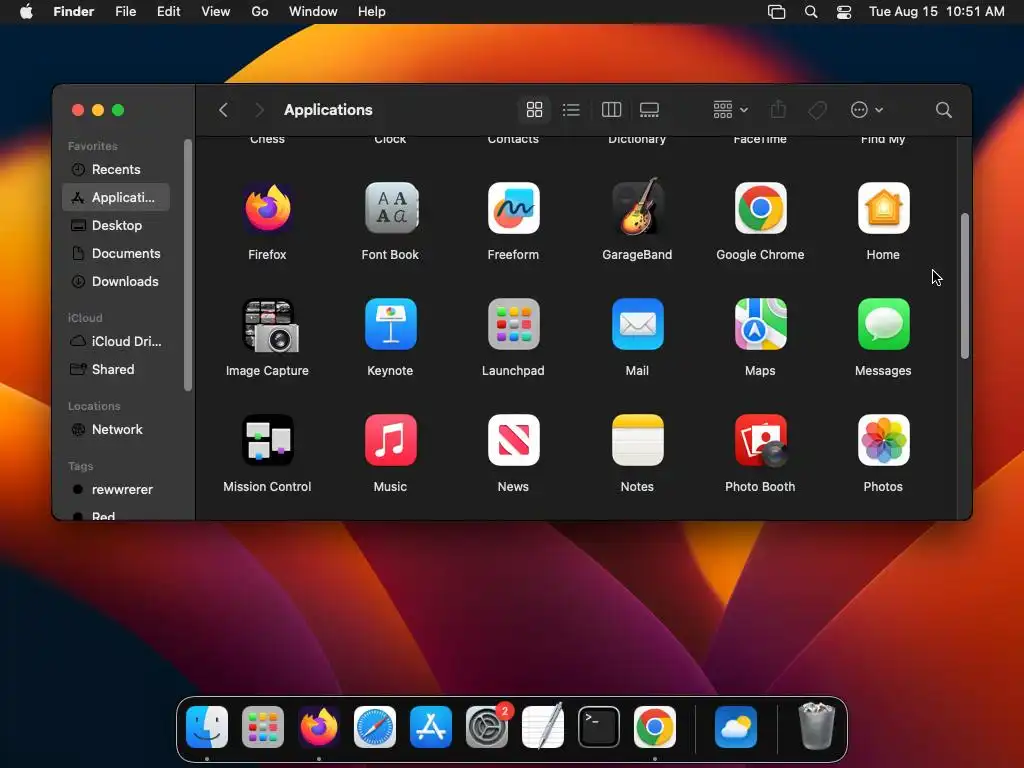Select Image Capture app icon

(269, 325)
